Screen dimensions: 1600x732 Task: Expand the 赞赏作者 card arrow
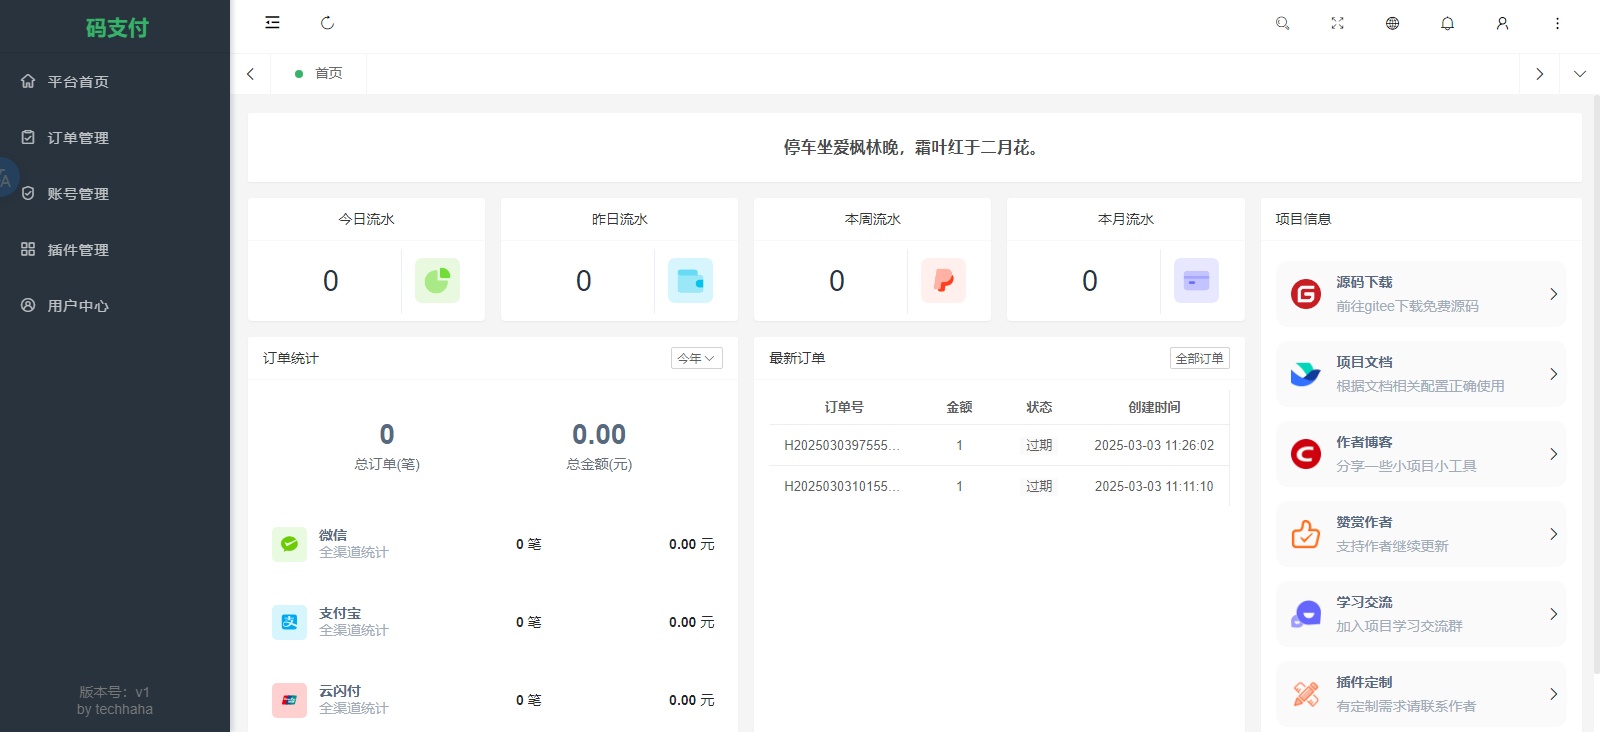click(1553, 534)
